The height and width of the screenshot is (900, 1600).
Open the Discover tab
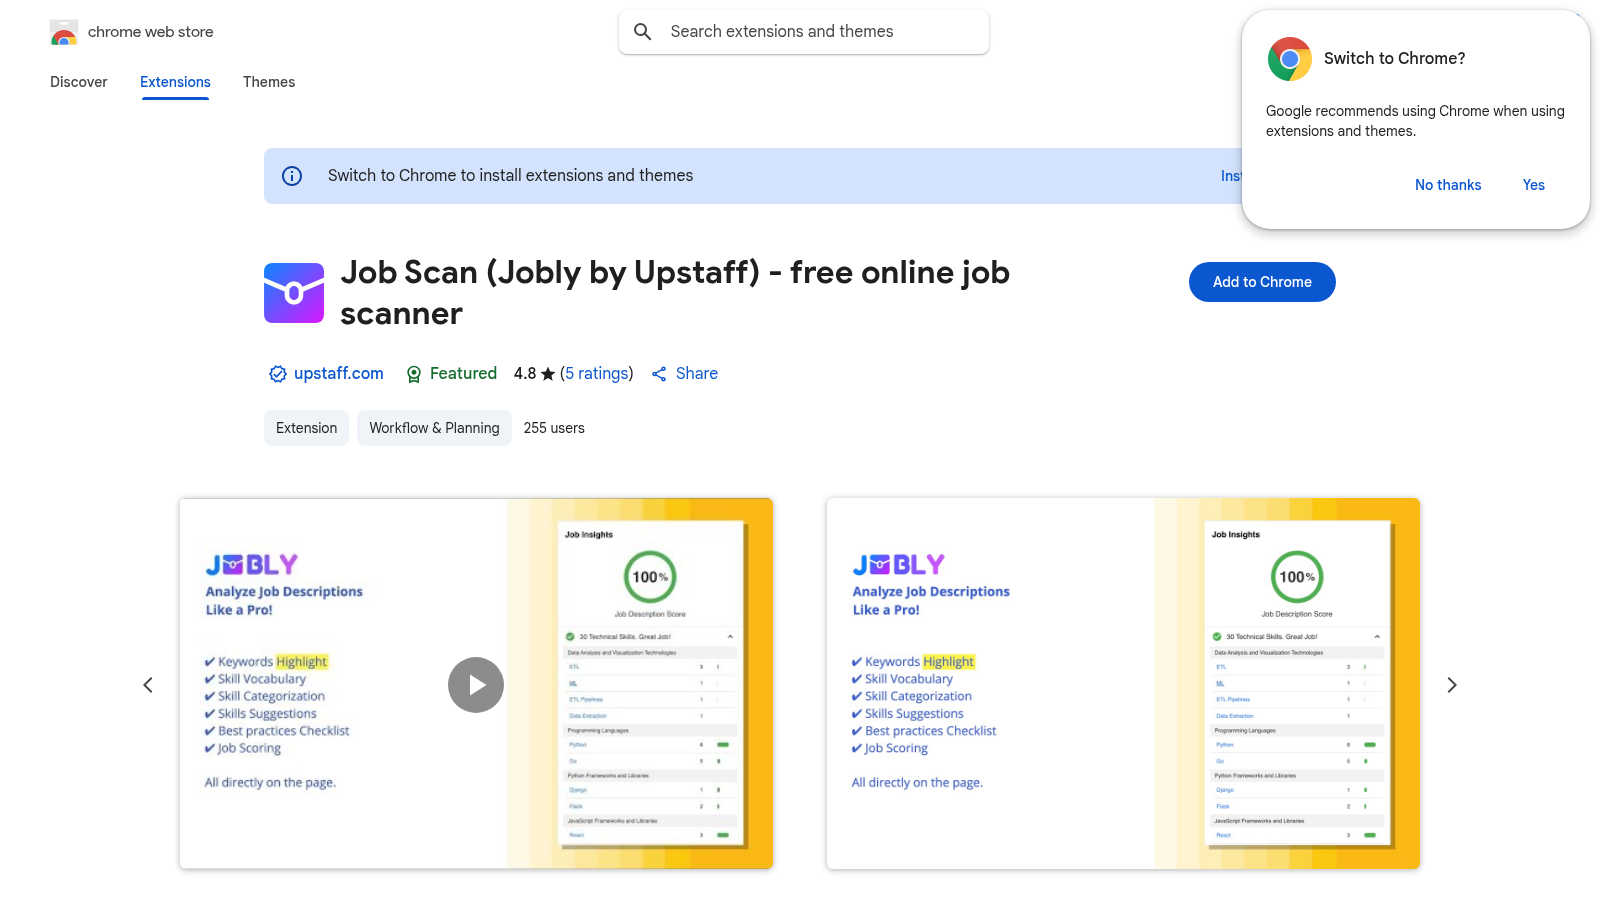pyautogui.click(x=79, y=82)
